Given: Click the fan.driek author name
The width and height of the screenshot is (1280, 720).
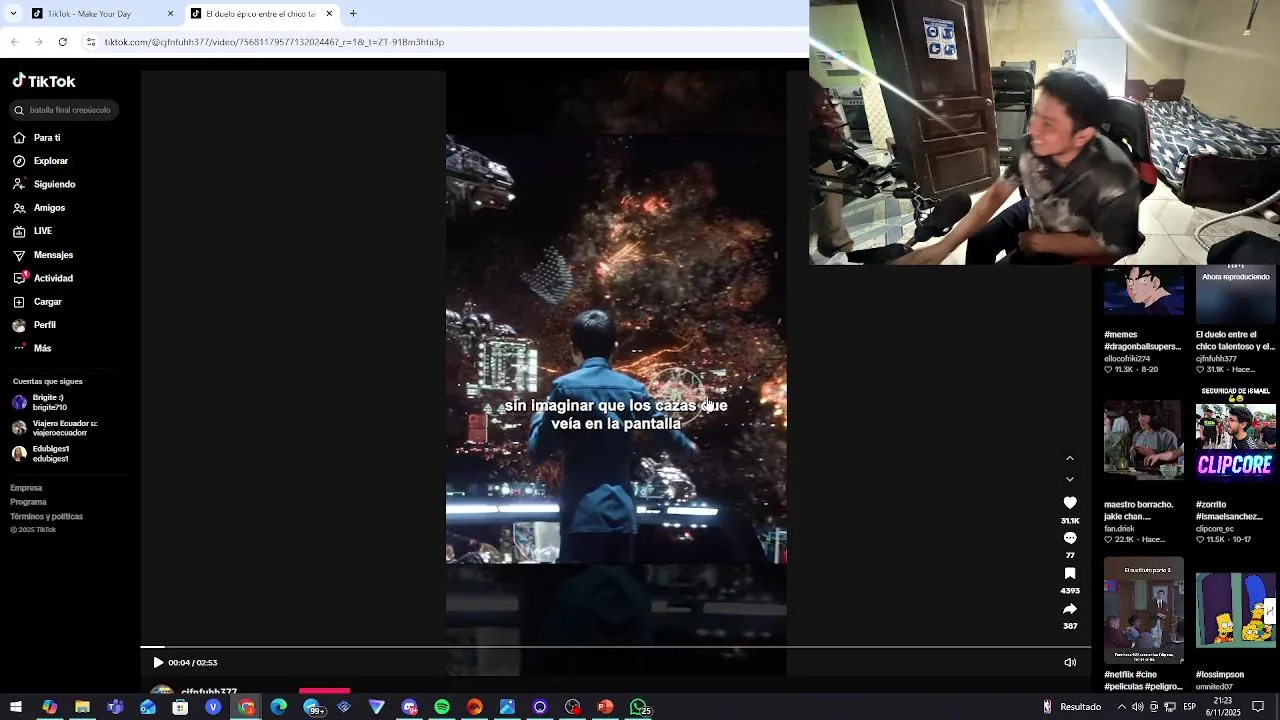Looking at the screenshot, I should tap(1119, 528).
